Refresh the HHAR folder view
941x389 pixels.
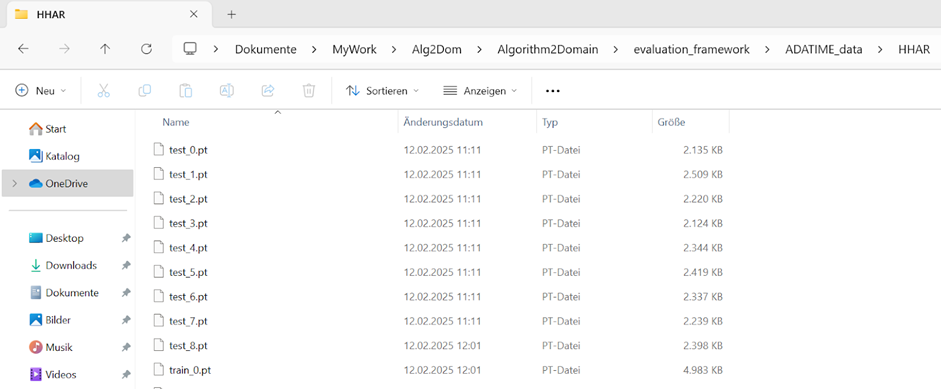(x=146, y=49)
